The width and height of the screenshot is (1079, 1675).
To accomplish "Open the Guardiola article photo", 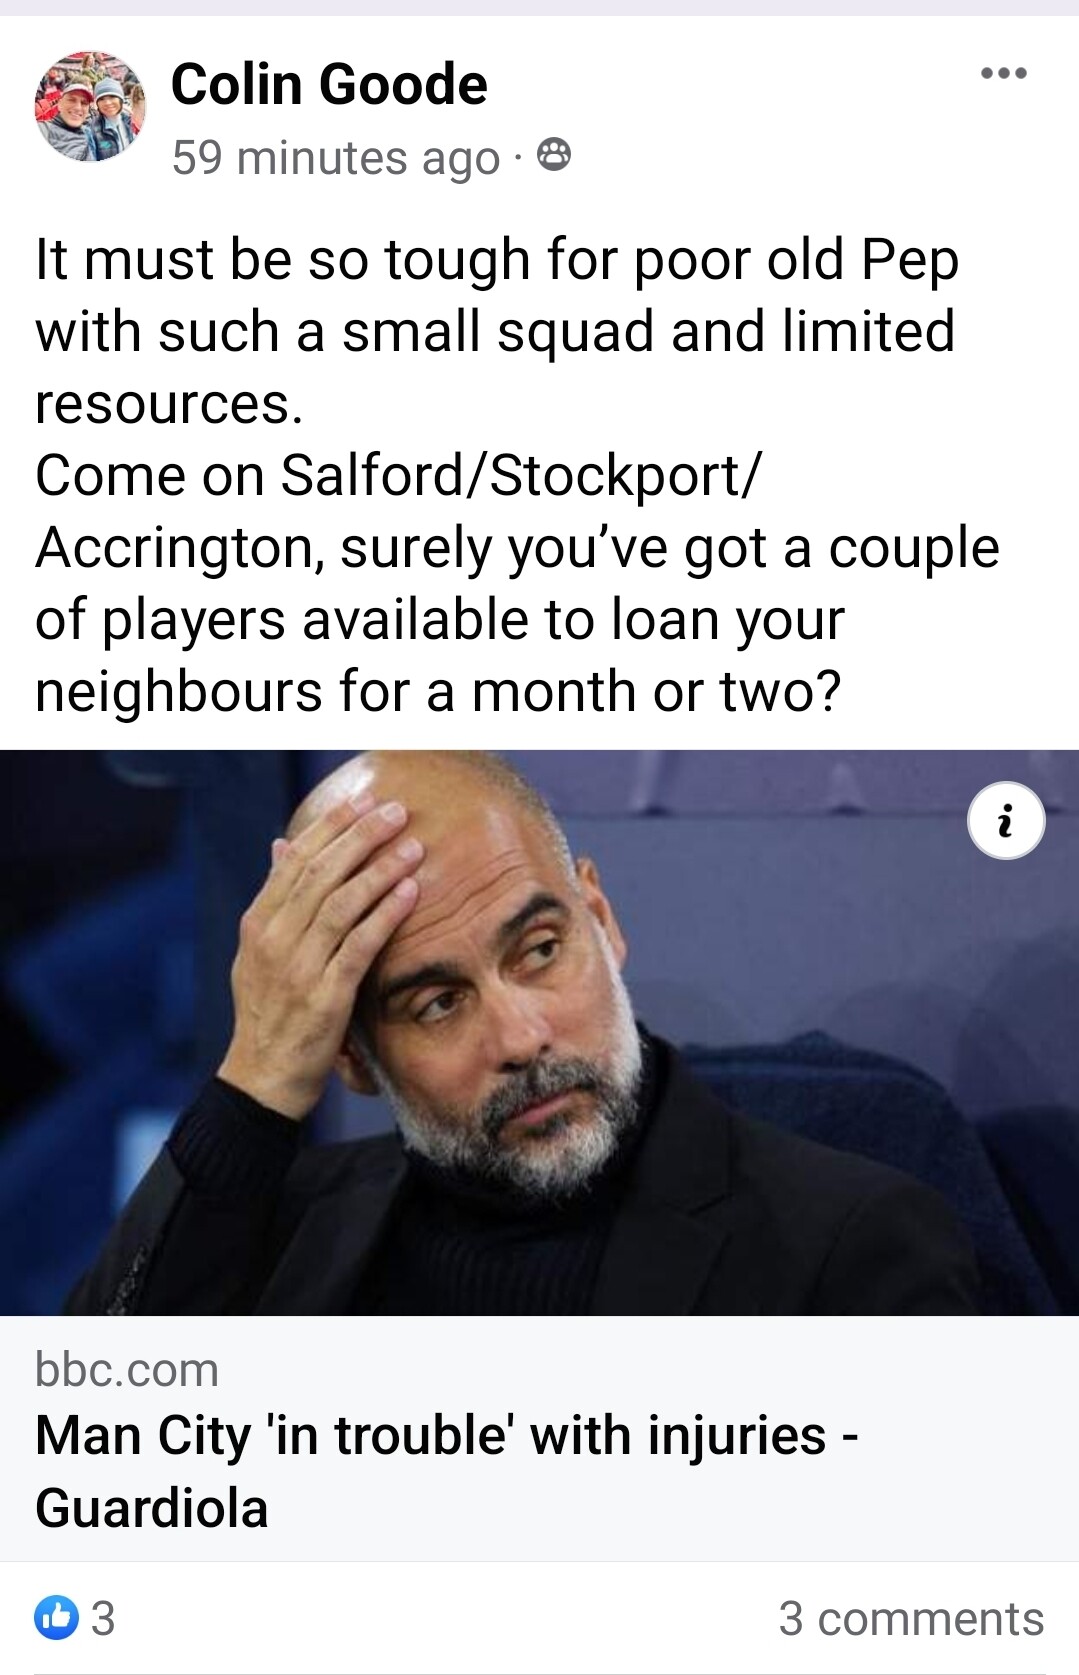I will click(539, 1032).
